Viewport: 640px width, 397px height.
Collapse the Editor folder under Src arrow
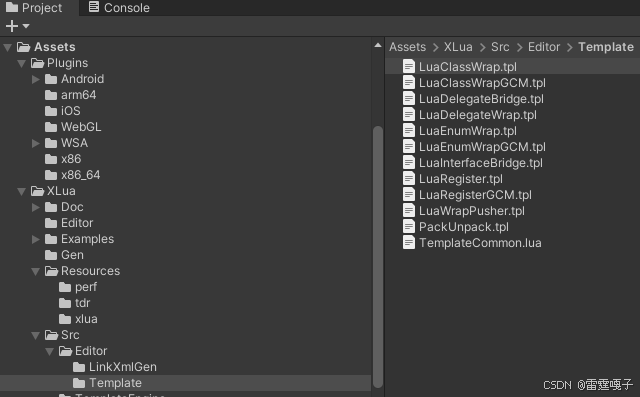pos(50,351)
